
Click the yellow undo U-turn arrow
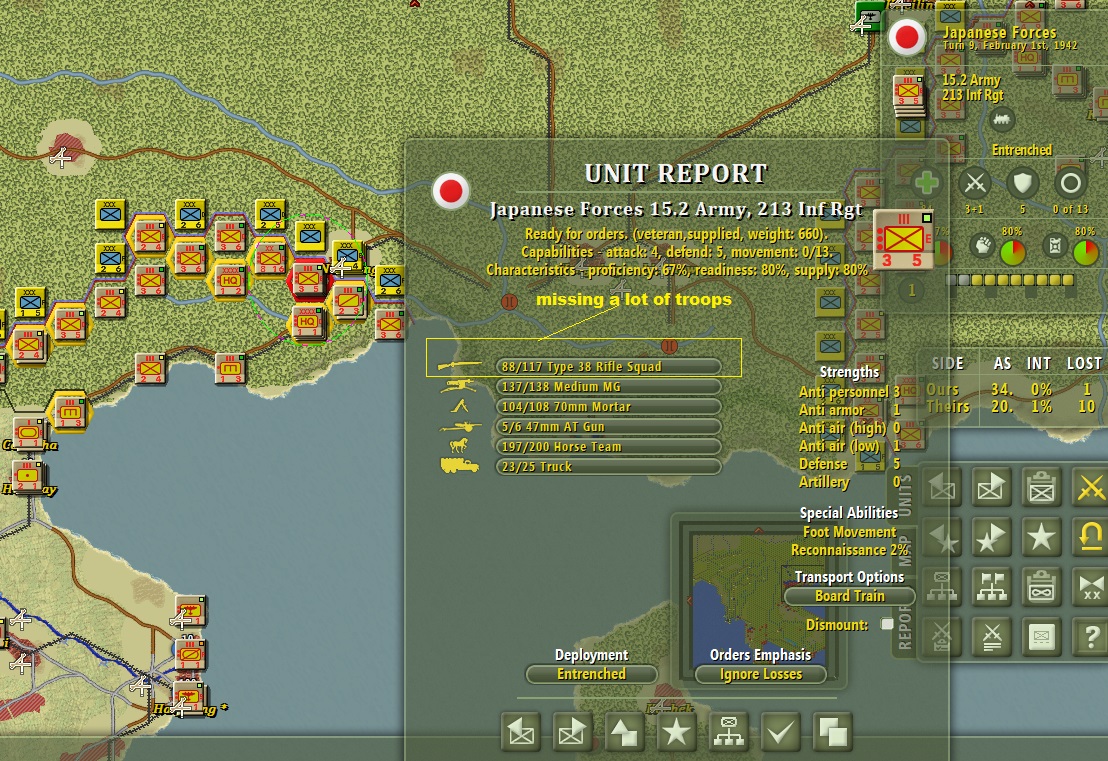[1090, 537]
